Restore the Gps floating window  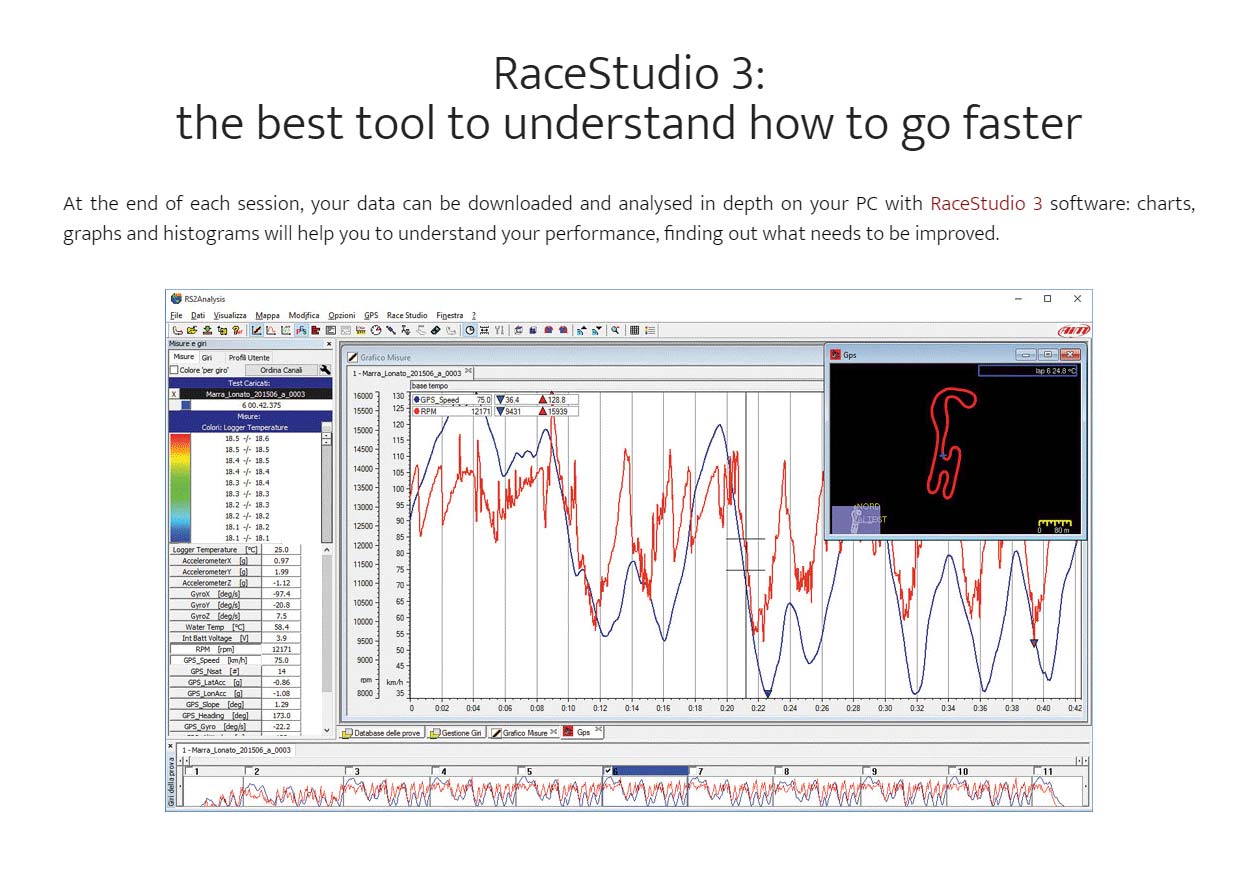[1046, 354]
